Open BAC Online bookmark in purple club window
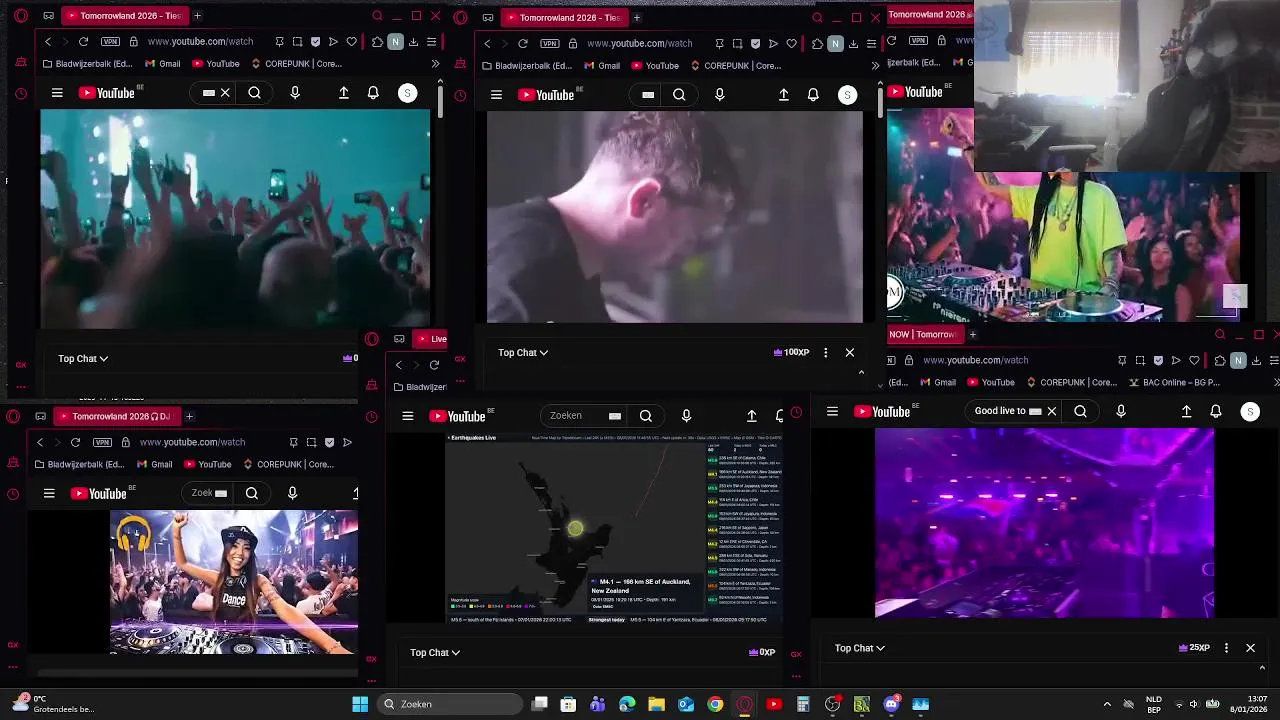The height and width of the screenshot is (720, 1280). click(1175, 382)
